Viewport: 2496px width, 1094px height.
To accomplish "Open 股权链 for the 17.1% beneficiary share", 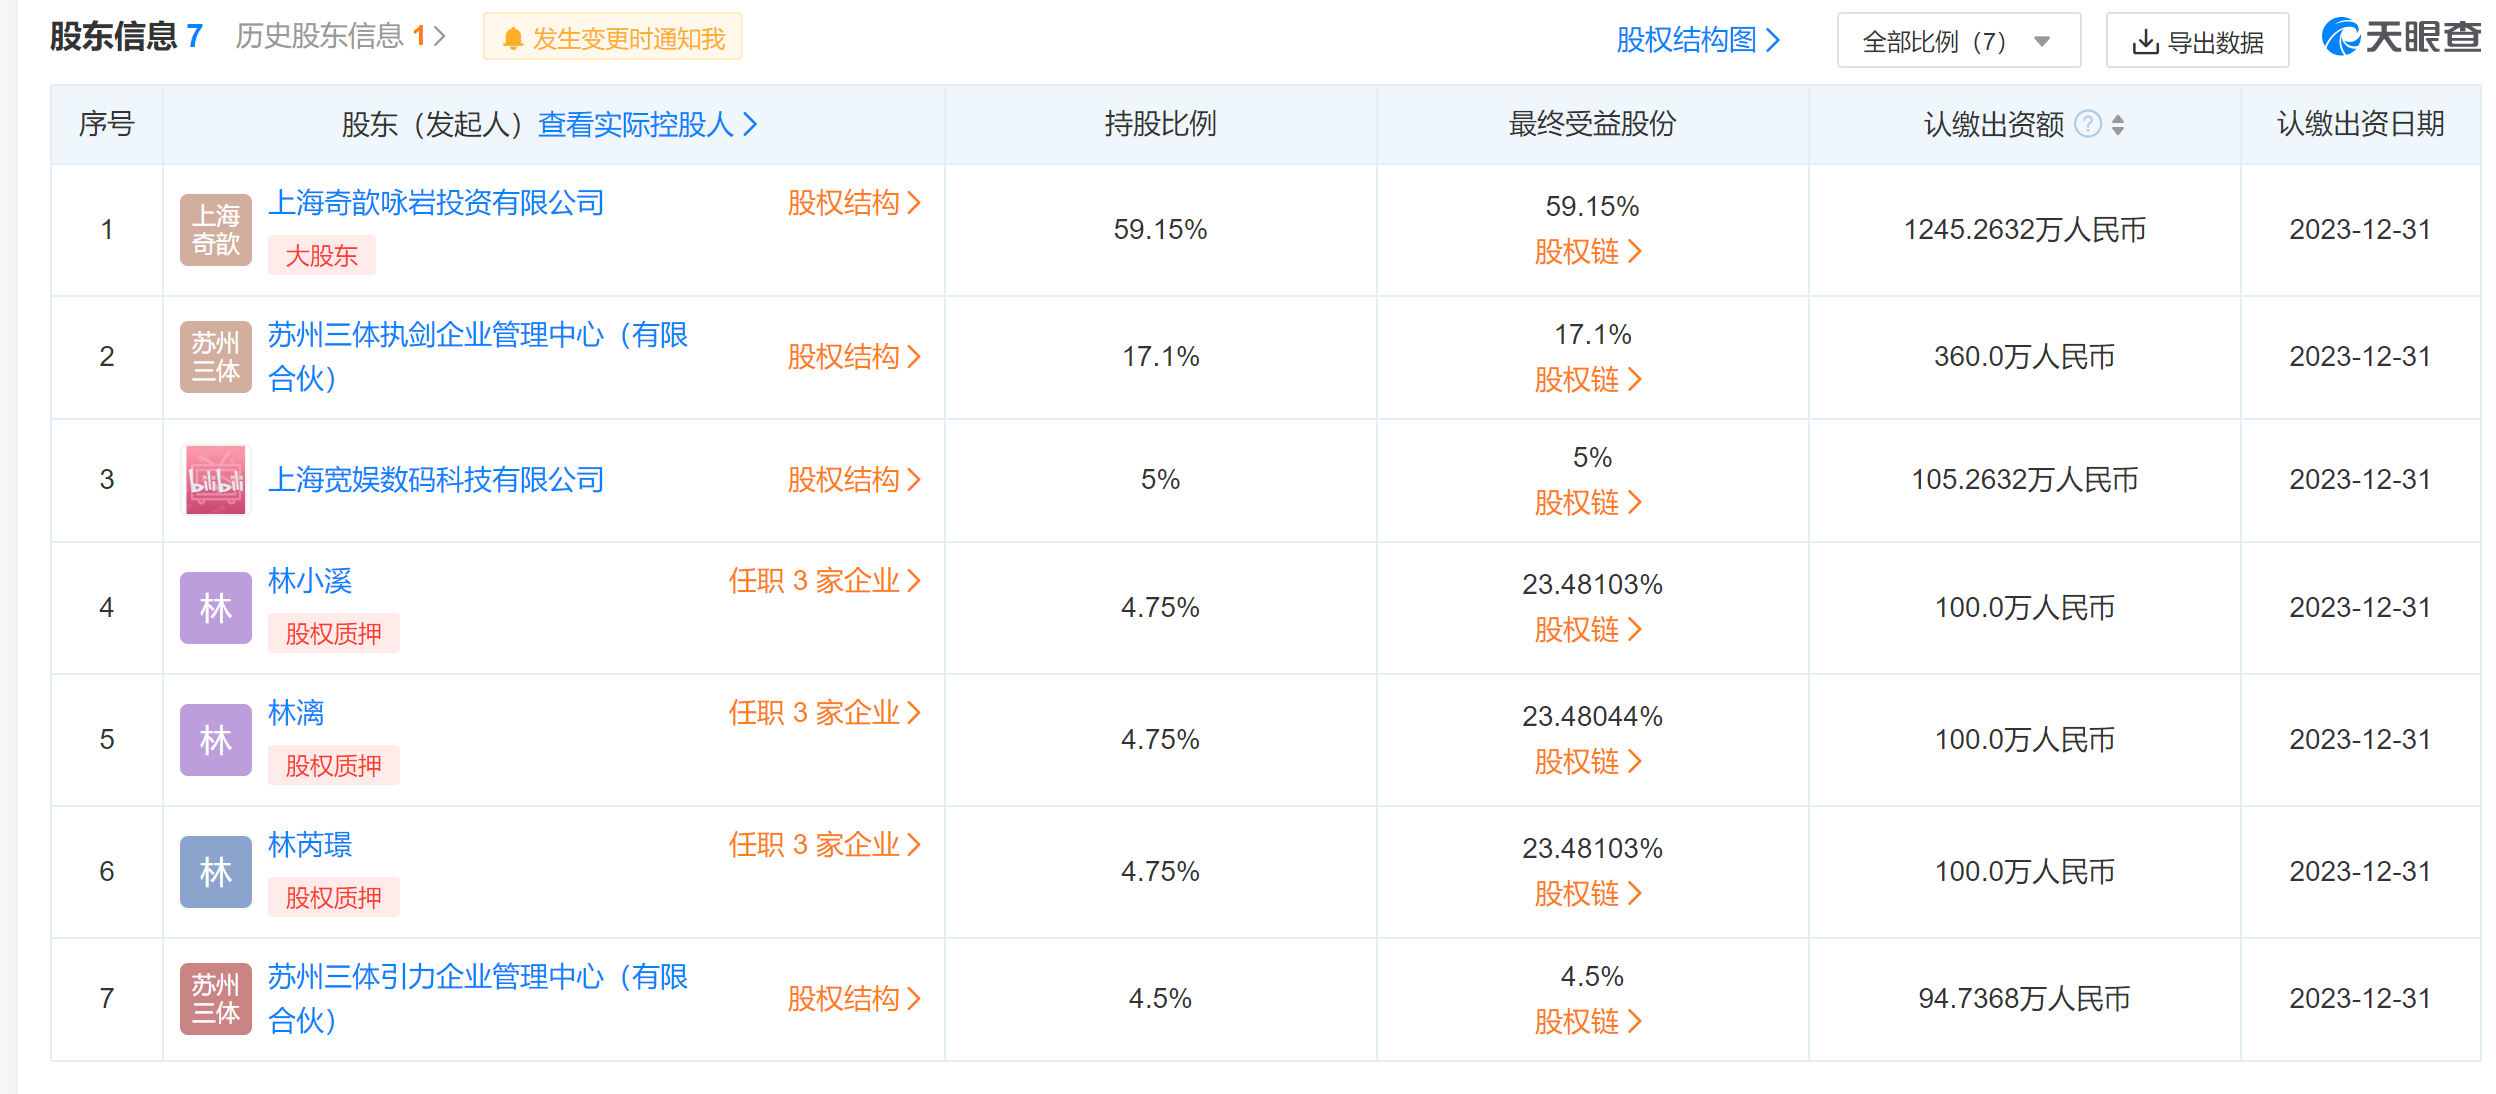I will 1589,380.
